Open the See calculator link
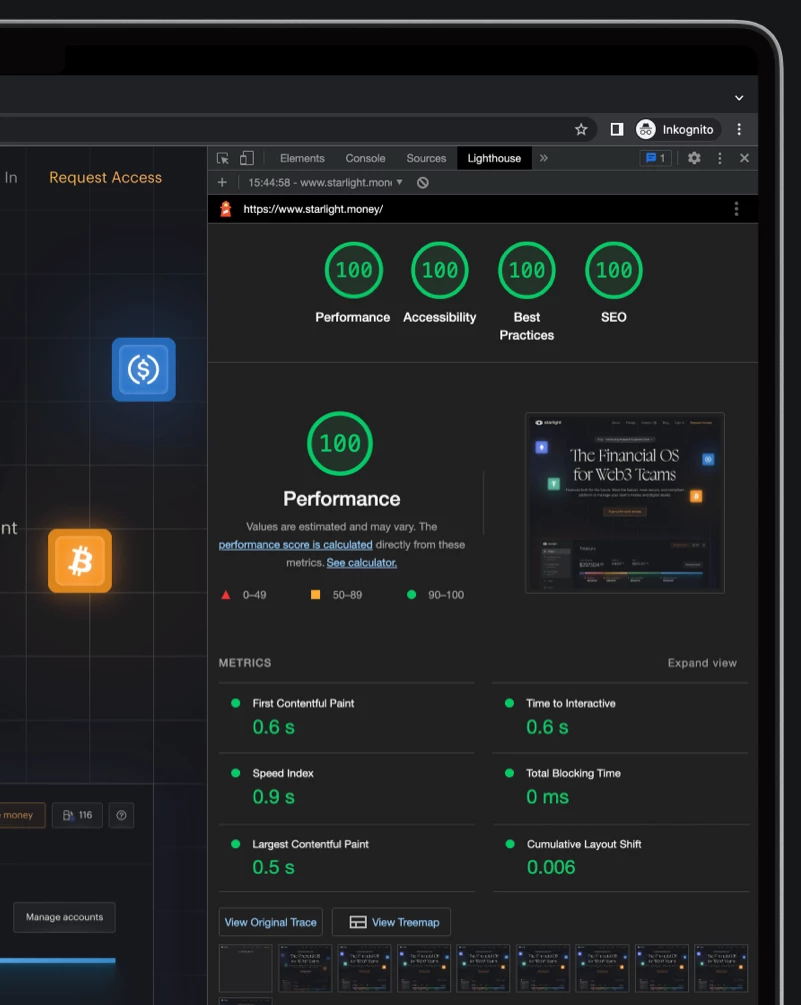The width and height of the screenshot is (801, 1005). point(361,563)
